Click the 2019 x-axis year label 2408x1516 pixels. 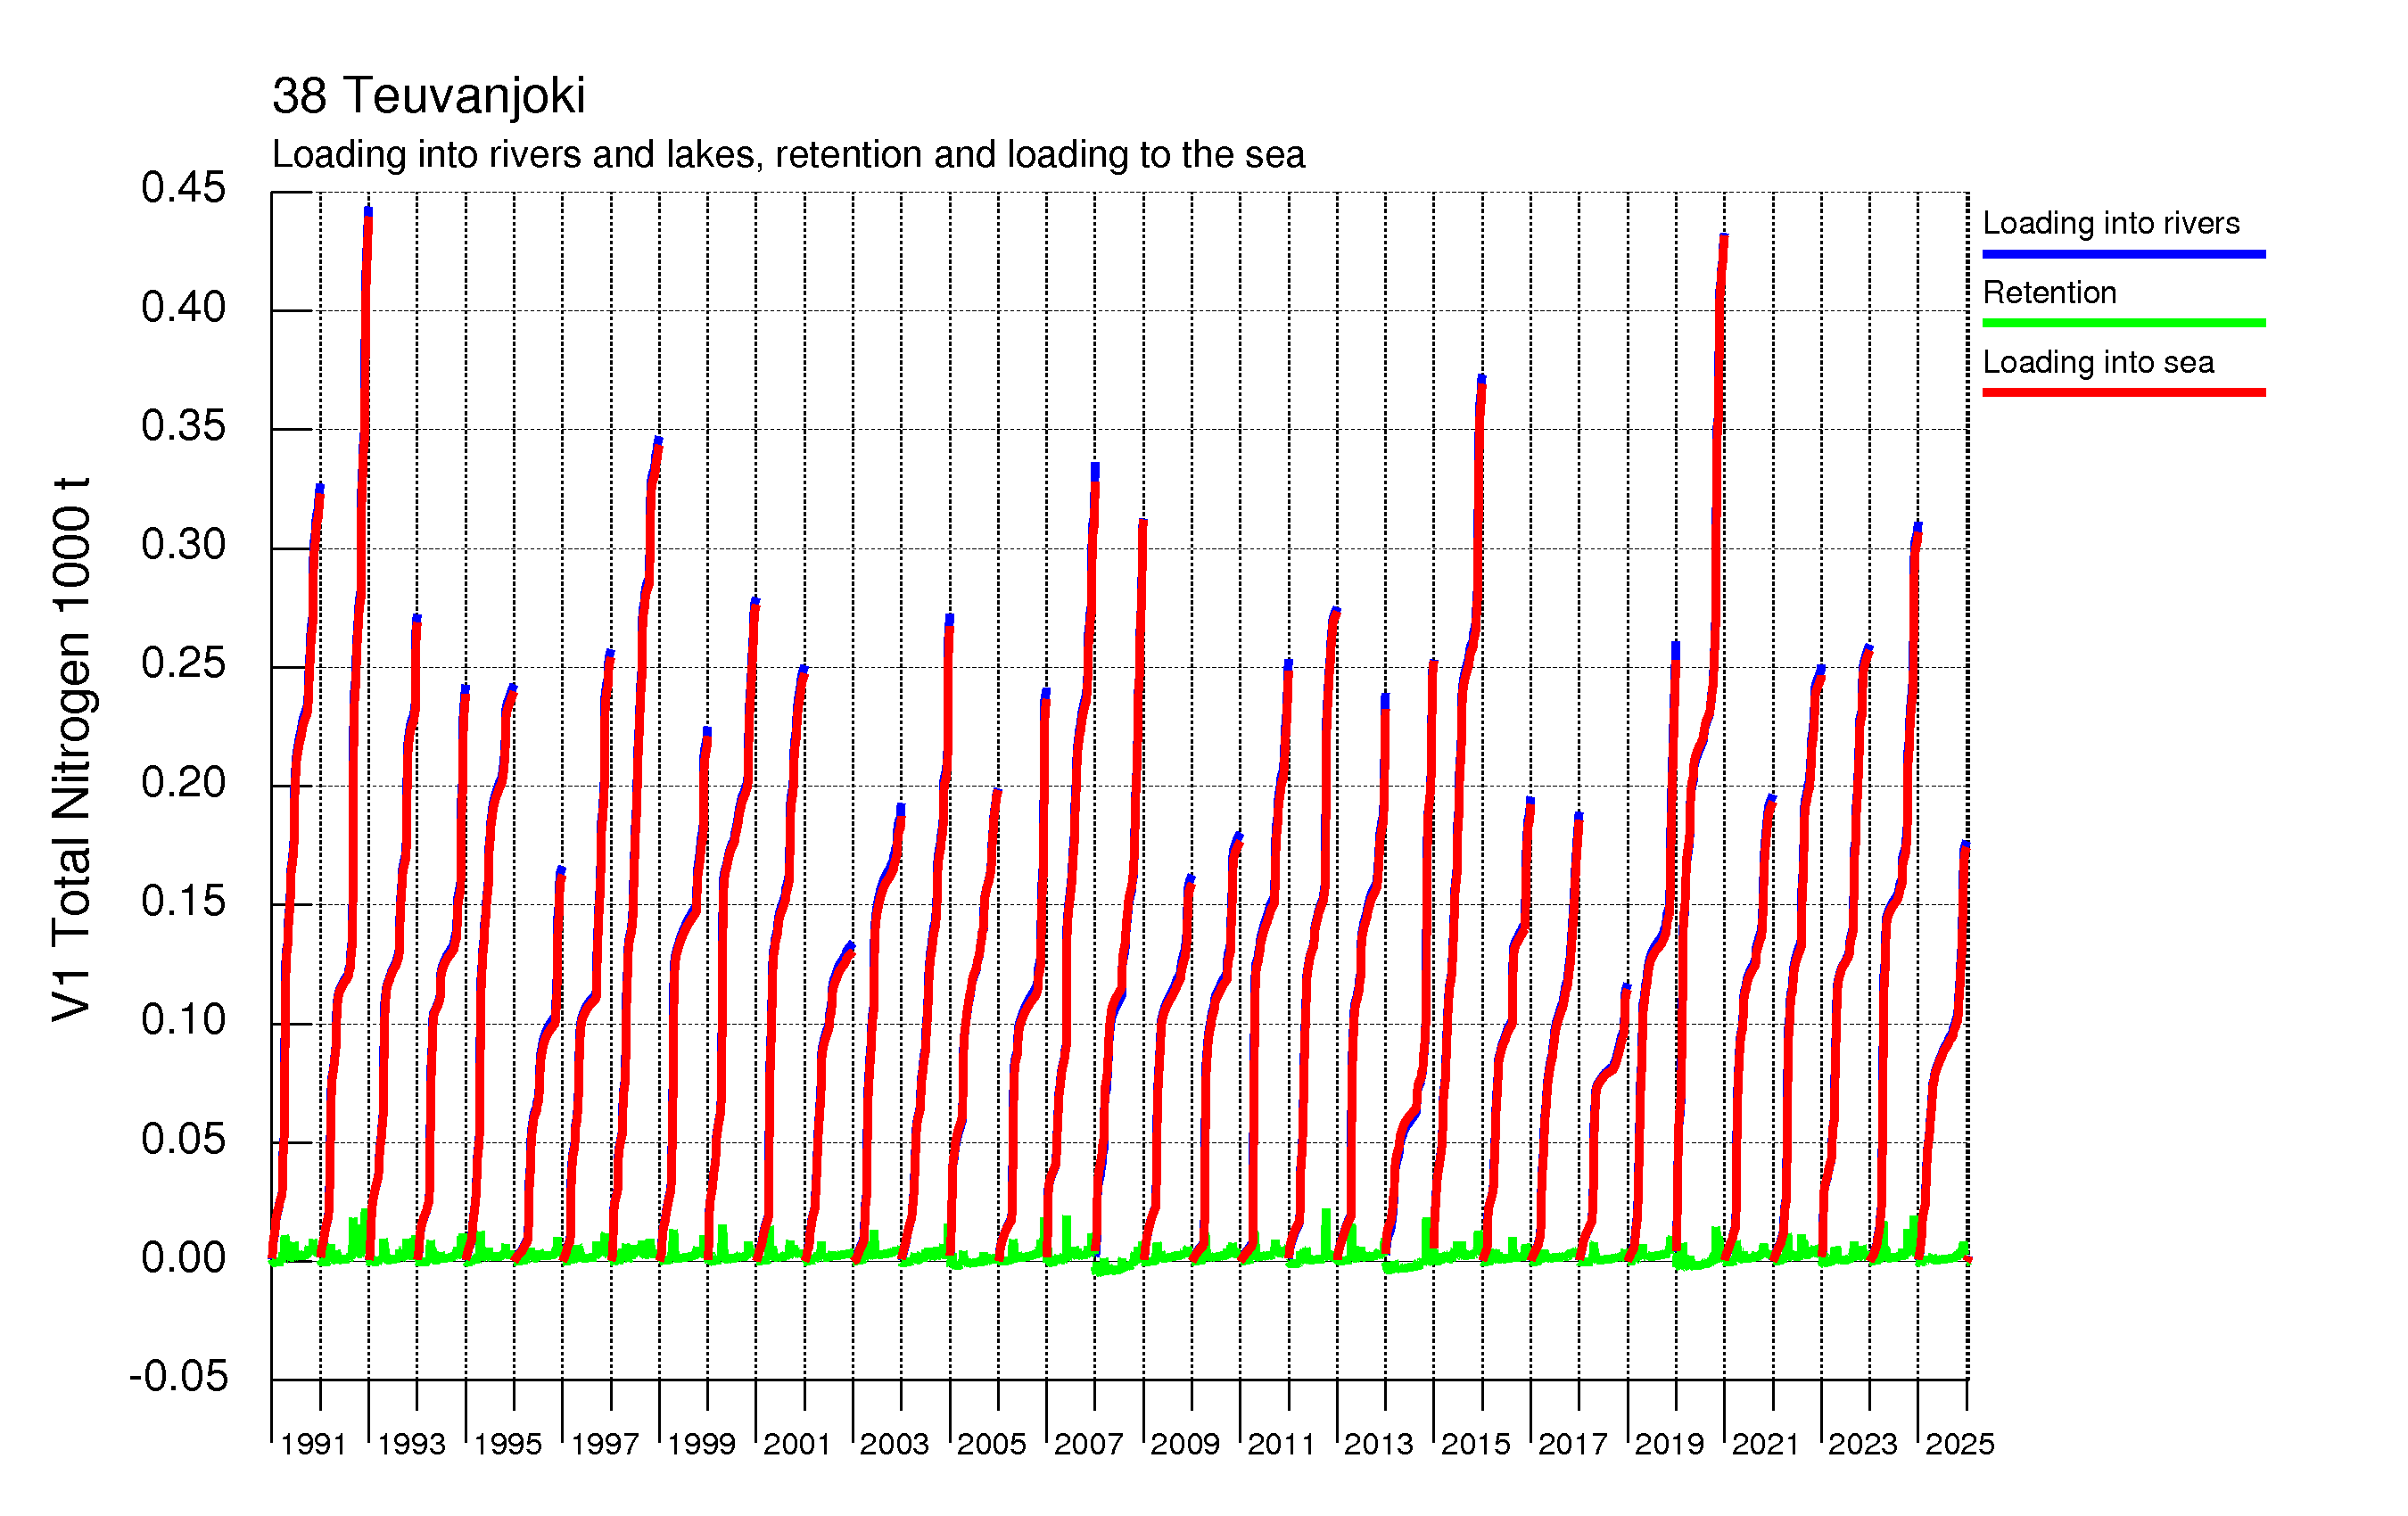(1669, 1444)
